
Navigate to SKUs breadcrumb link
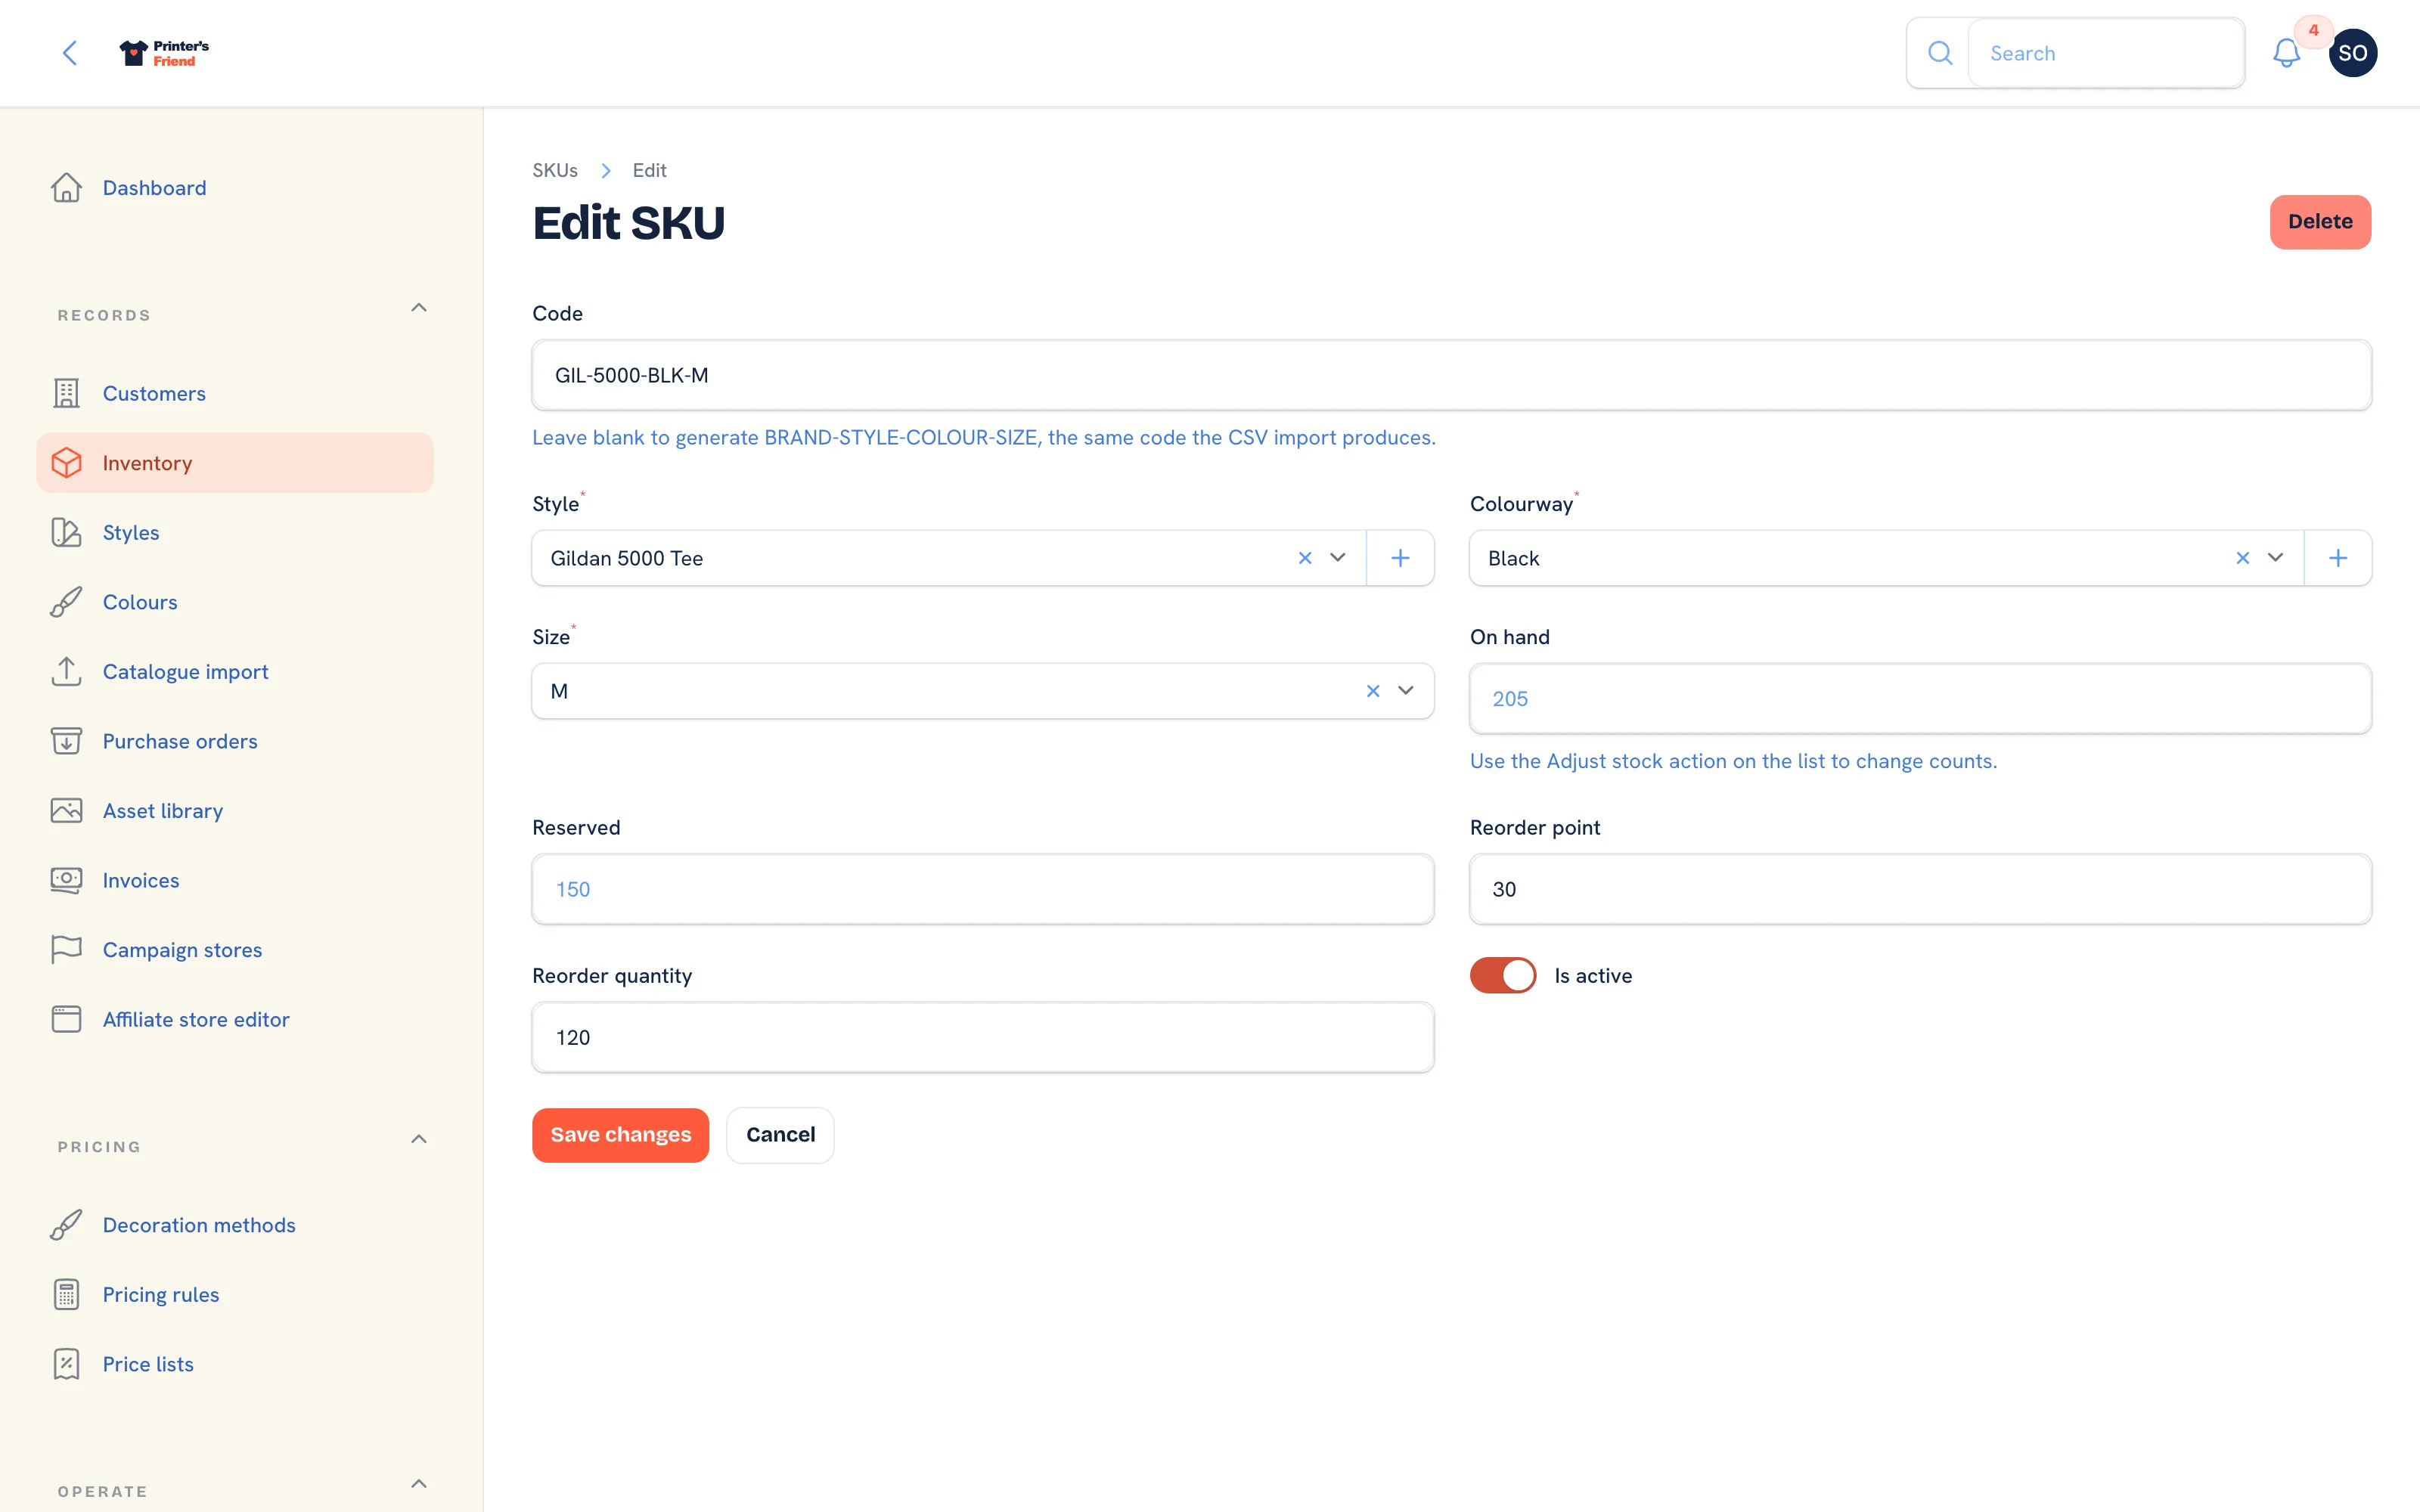555,170
